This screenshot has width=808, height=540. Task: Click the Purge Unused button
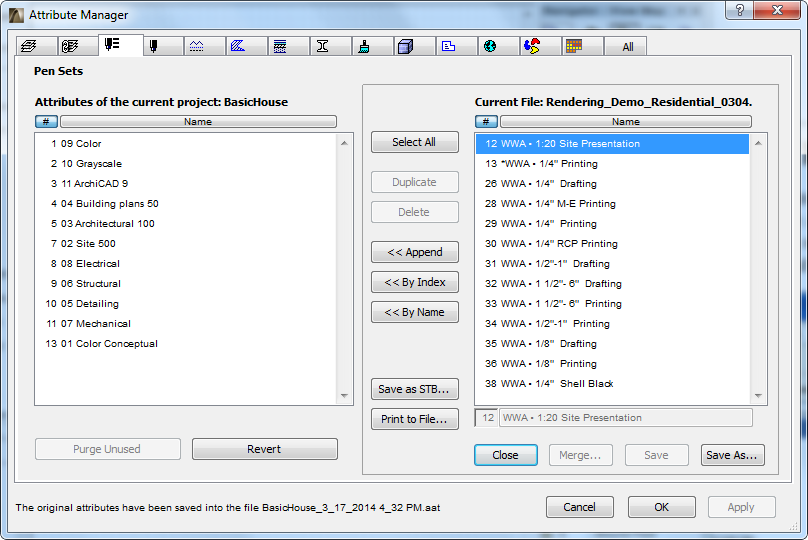pos(108,449)
